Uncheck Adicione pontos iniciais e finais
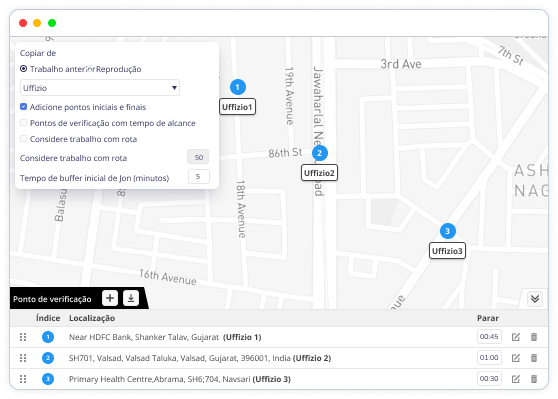Screen dimensions: 558x399 (23, 107)
